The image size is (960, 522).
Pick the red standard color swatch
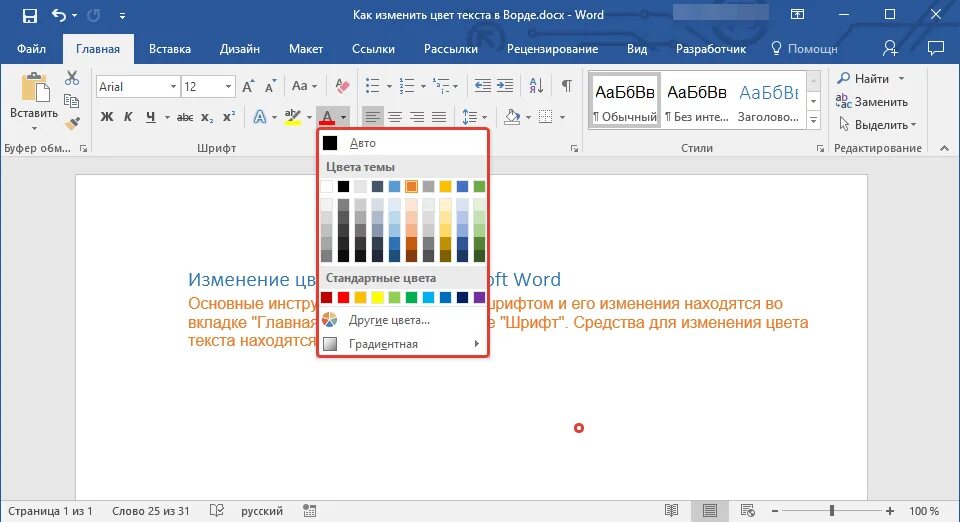coord(343,297)
